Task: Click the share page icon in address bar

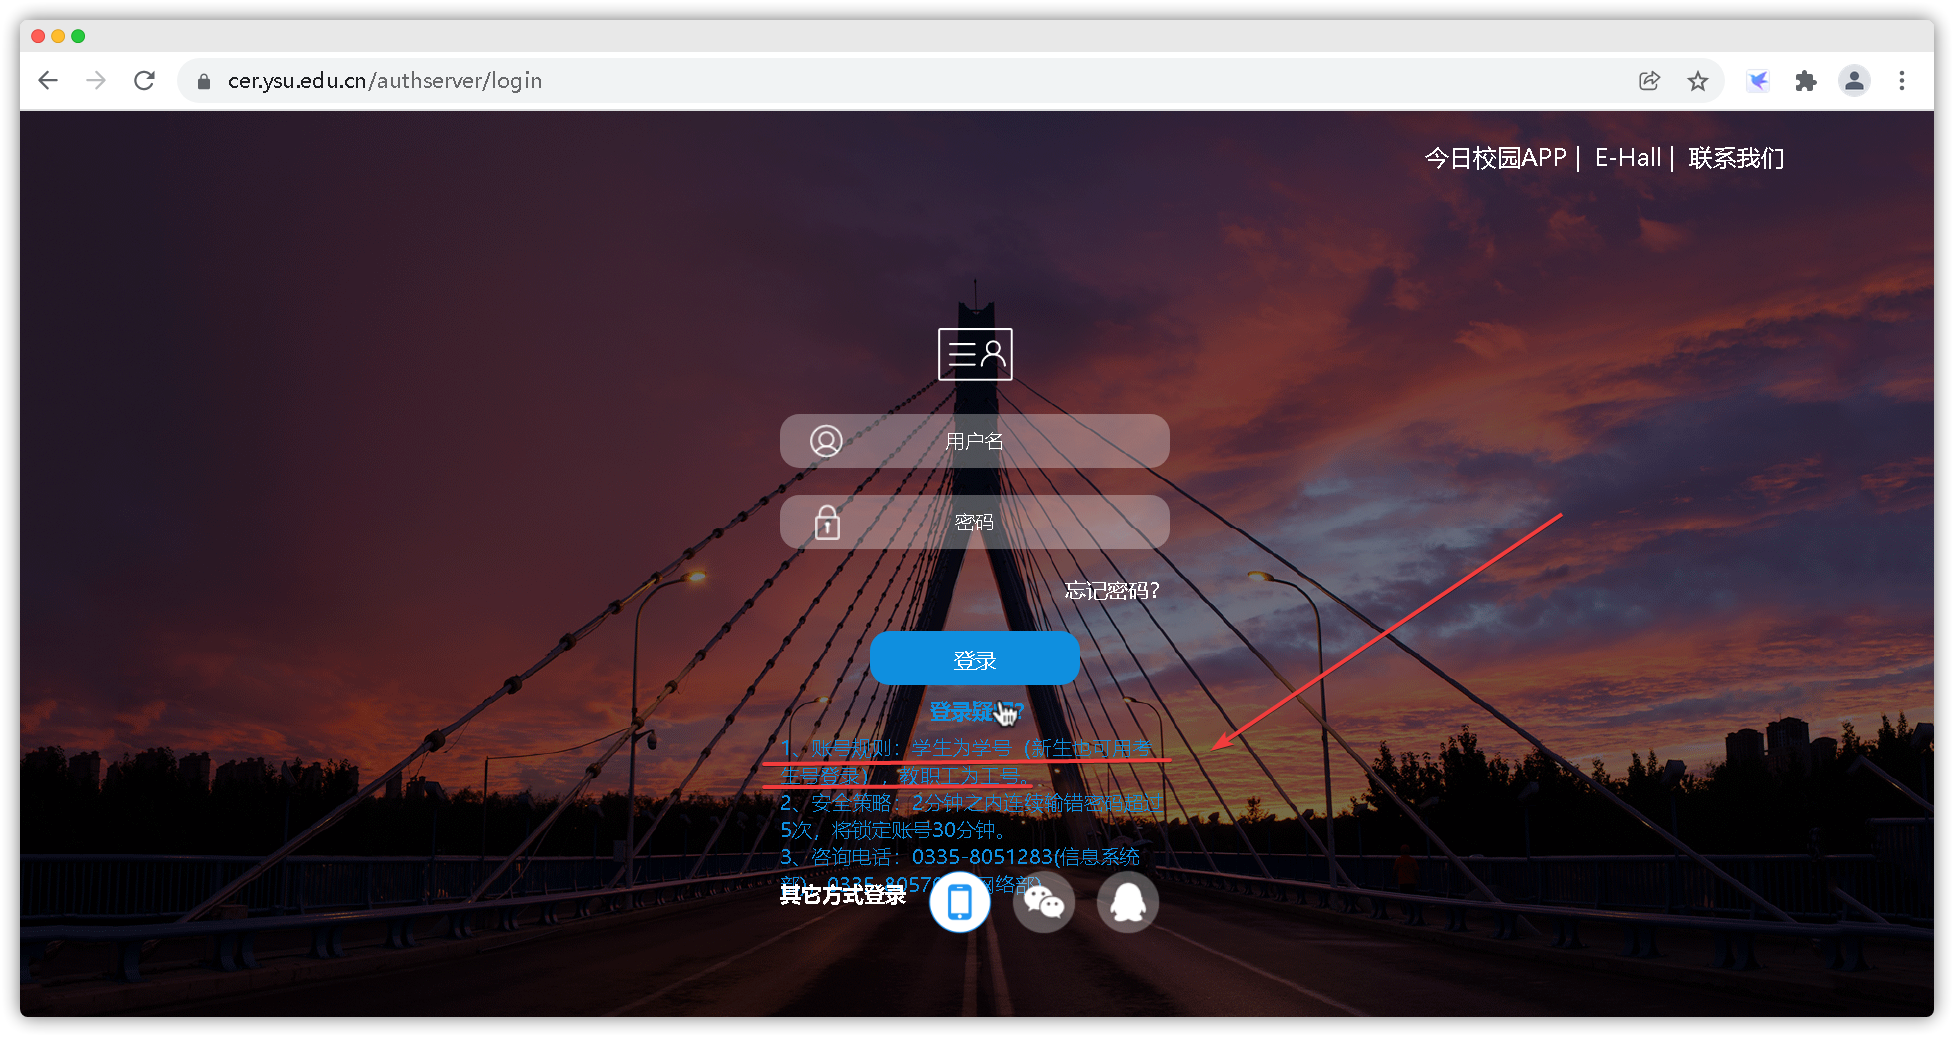Action: [1649, 81]
